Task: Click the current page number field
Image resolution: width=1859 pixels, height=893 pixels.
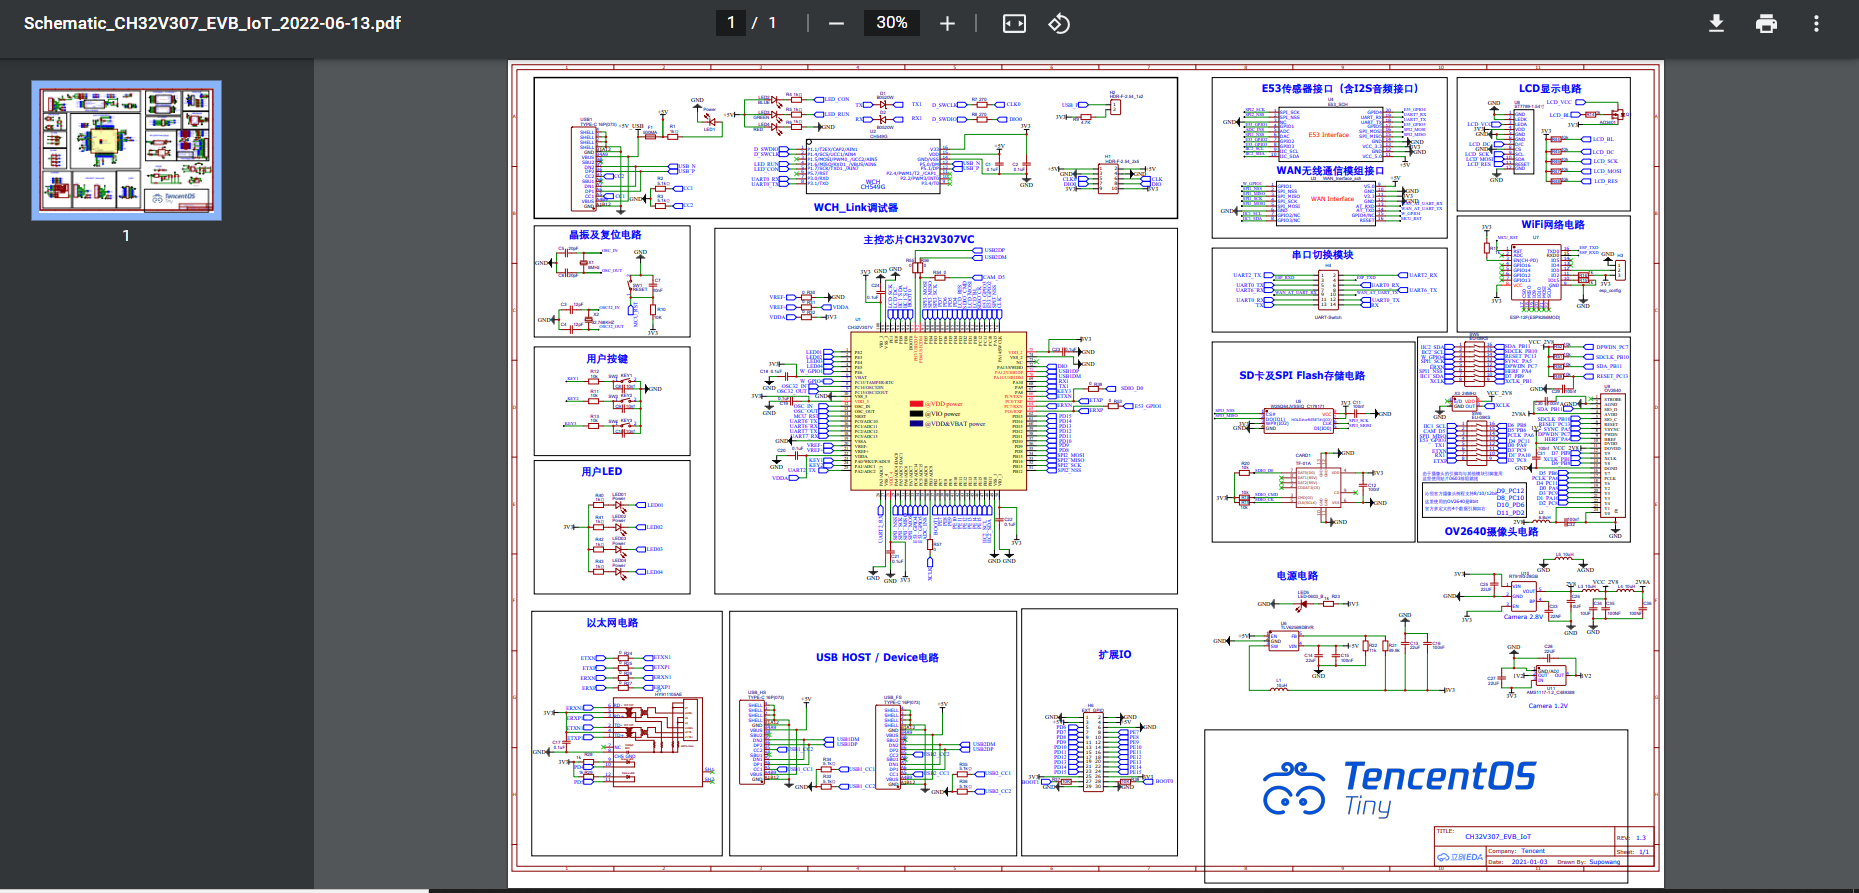Action: pos(731,23)
